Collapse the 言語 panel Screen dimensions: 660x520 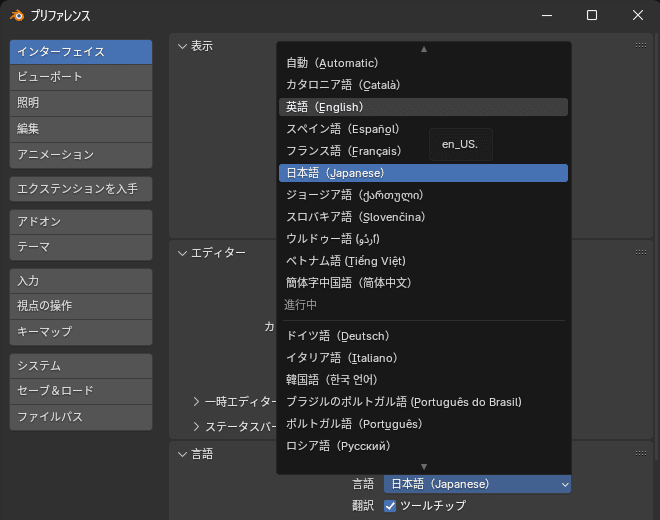[182, 454]
